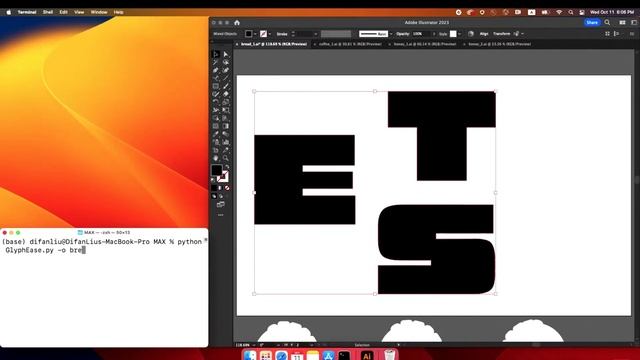Screen dimensions: 640x360
Task: Expand Stroke weight dropdown
Action: (x=315, y=34)
